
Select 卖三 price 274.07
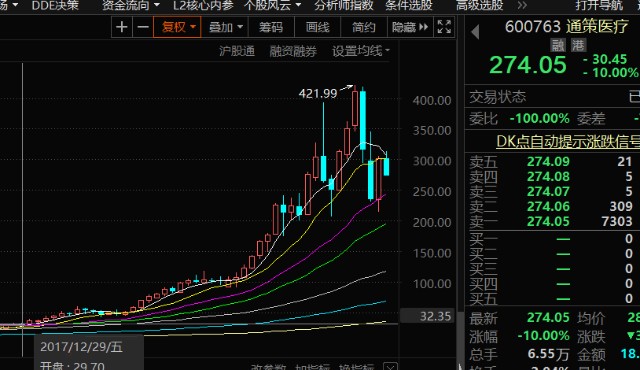click(548, 191)
